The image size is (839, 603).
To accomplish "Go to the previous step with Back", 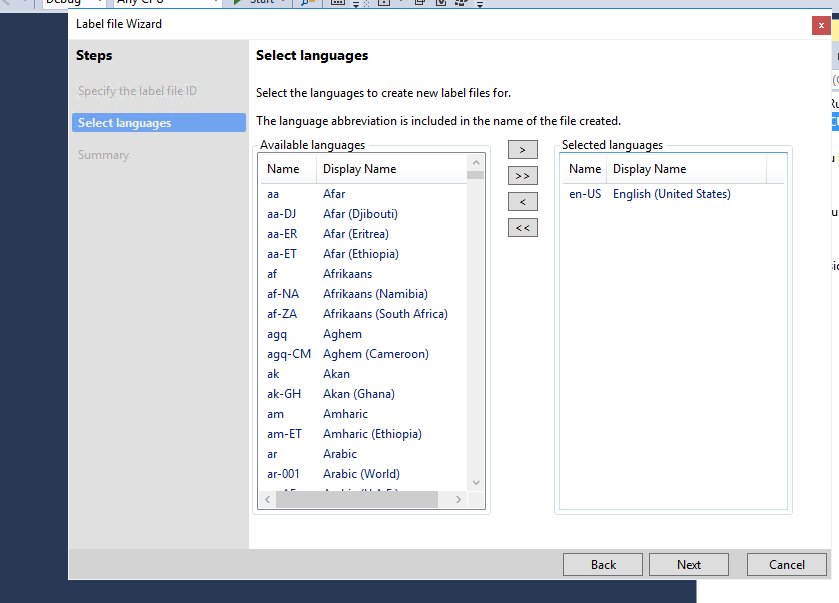I will 603,564.
